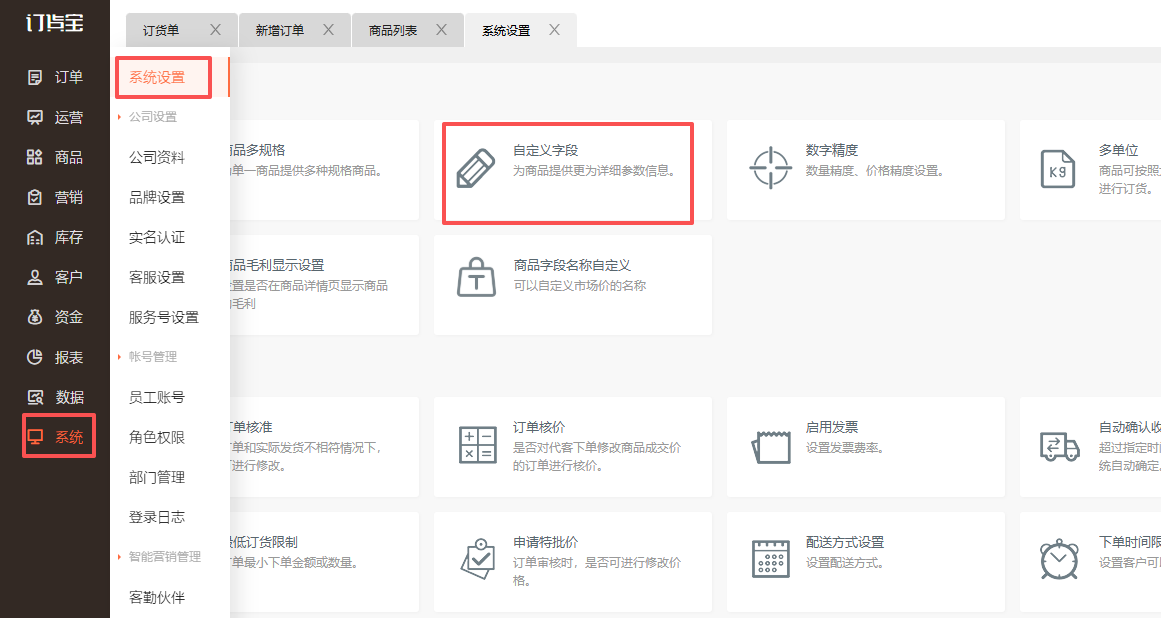Collapse the 公司设置 section arrow

tap(119, 117)
